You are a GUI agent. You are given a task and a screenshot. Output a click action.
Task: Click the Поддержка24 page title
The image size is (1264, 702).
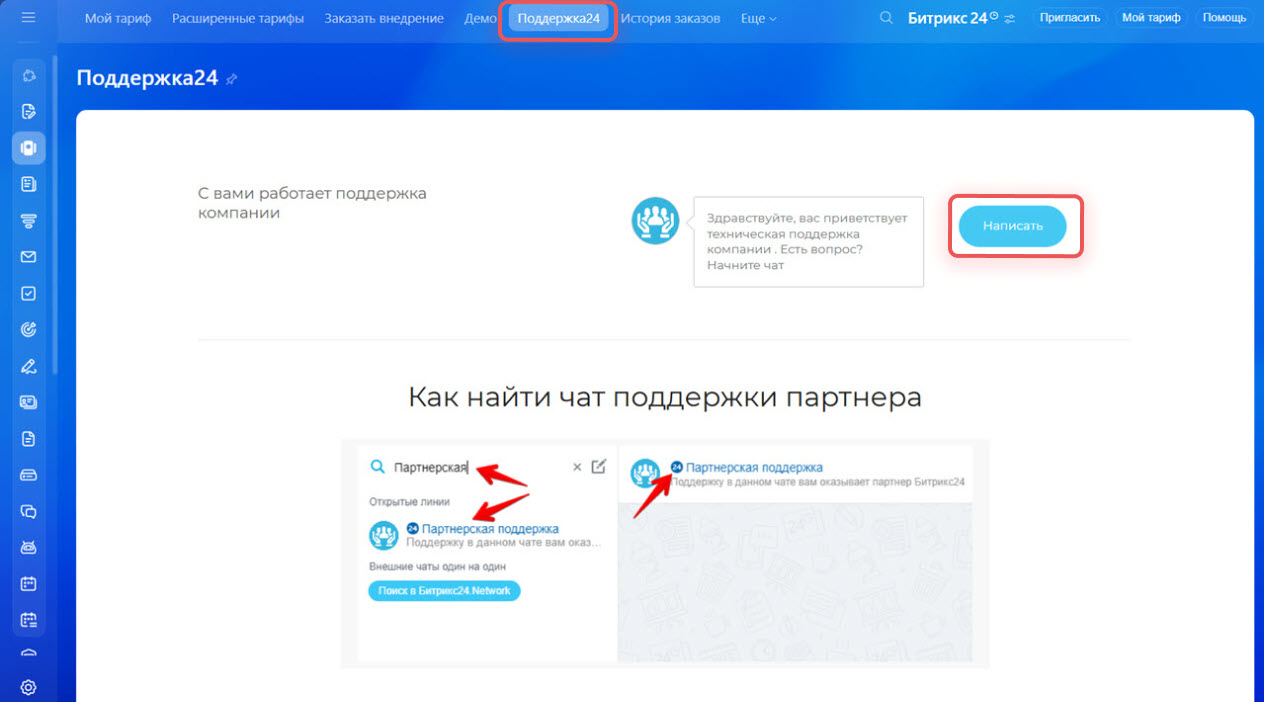pos(147,79)
